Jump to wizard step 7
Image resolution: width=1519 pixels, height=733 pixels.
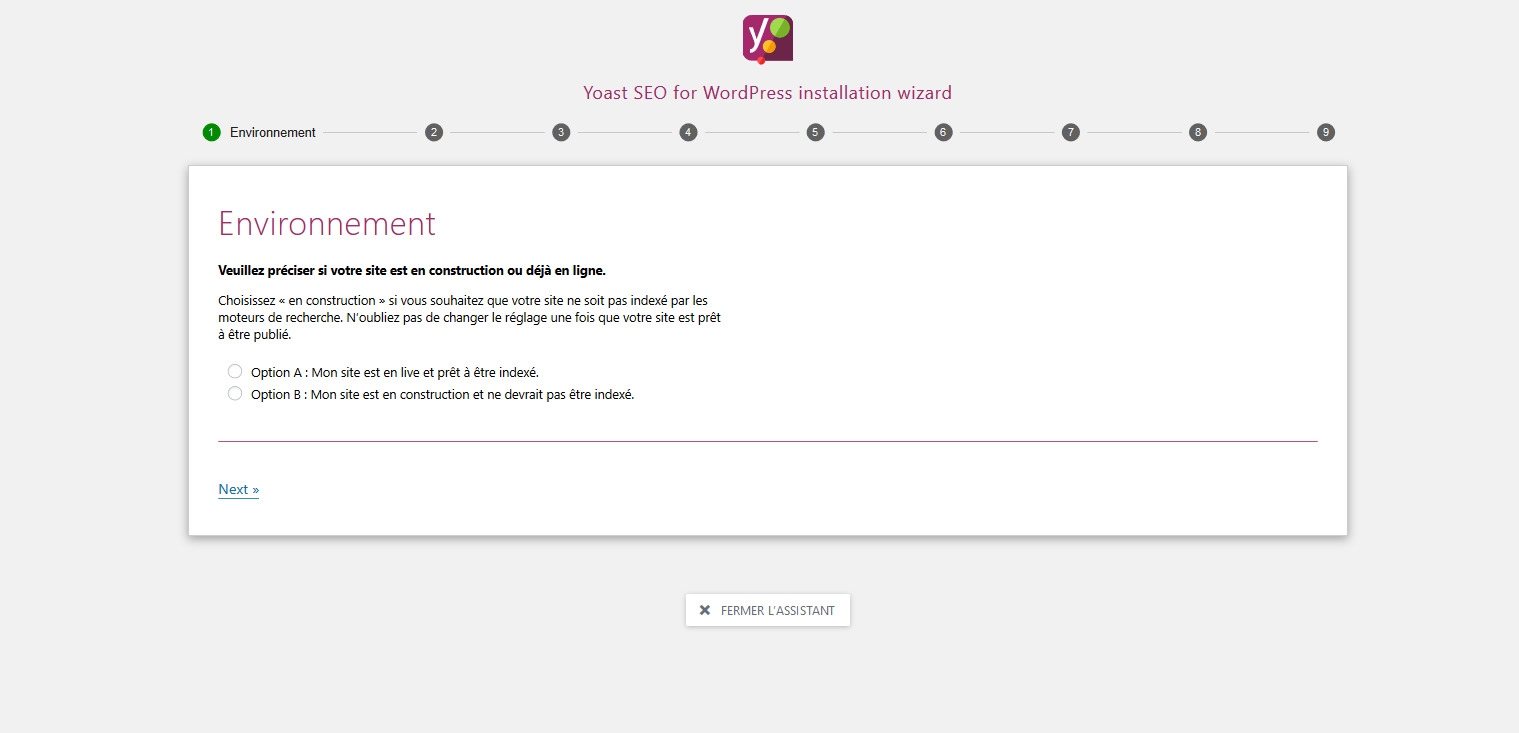(x=1071, y=132)
